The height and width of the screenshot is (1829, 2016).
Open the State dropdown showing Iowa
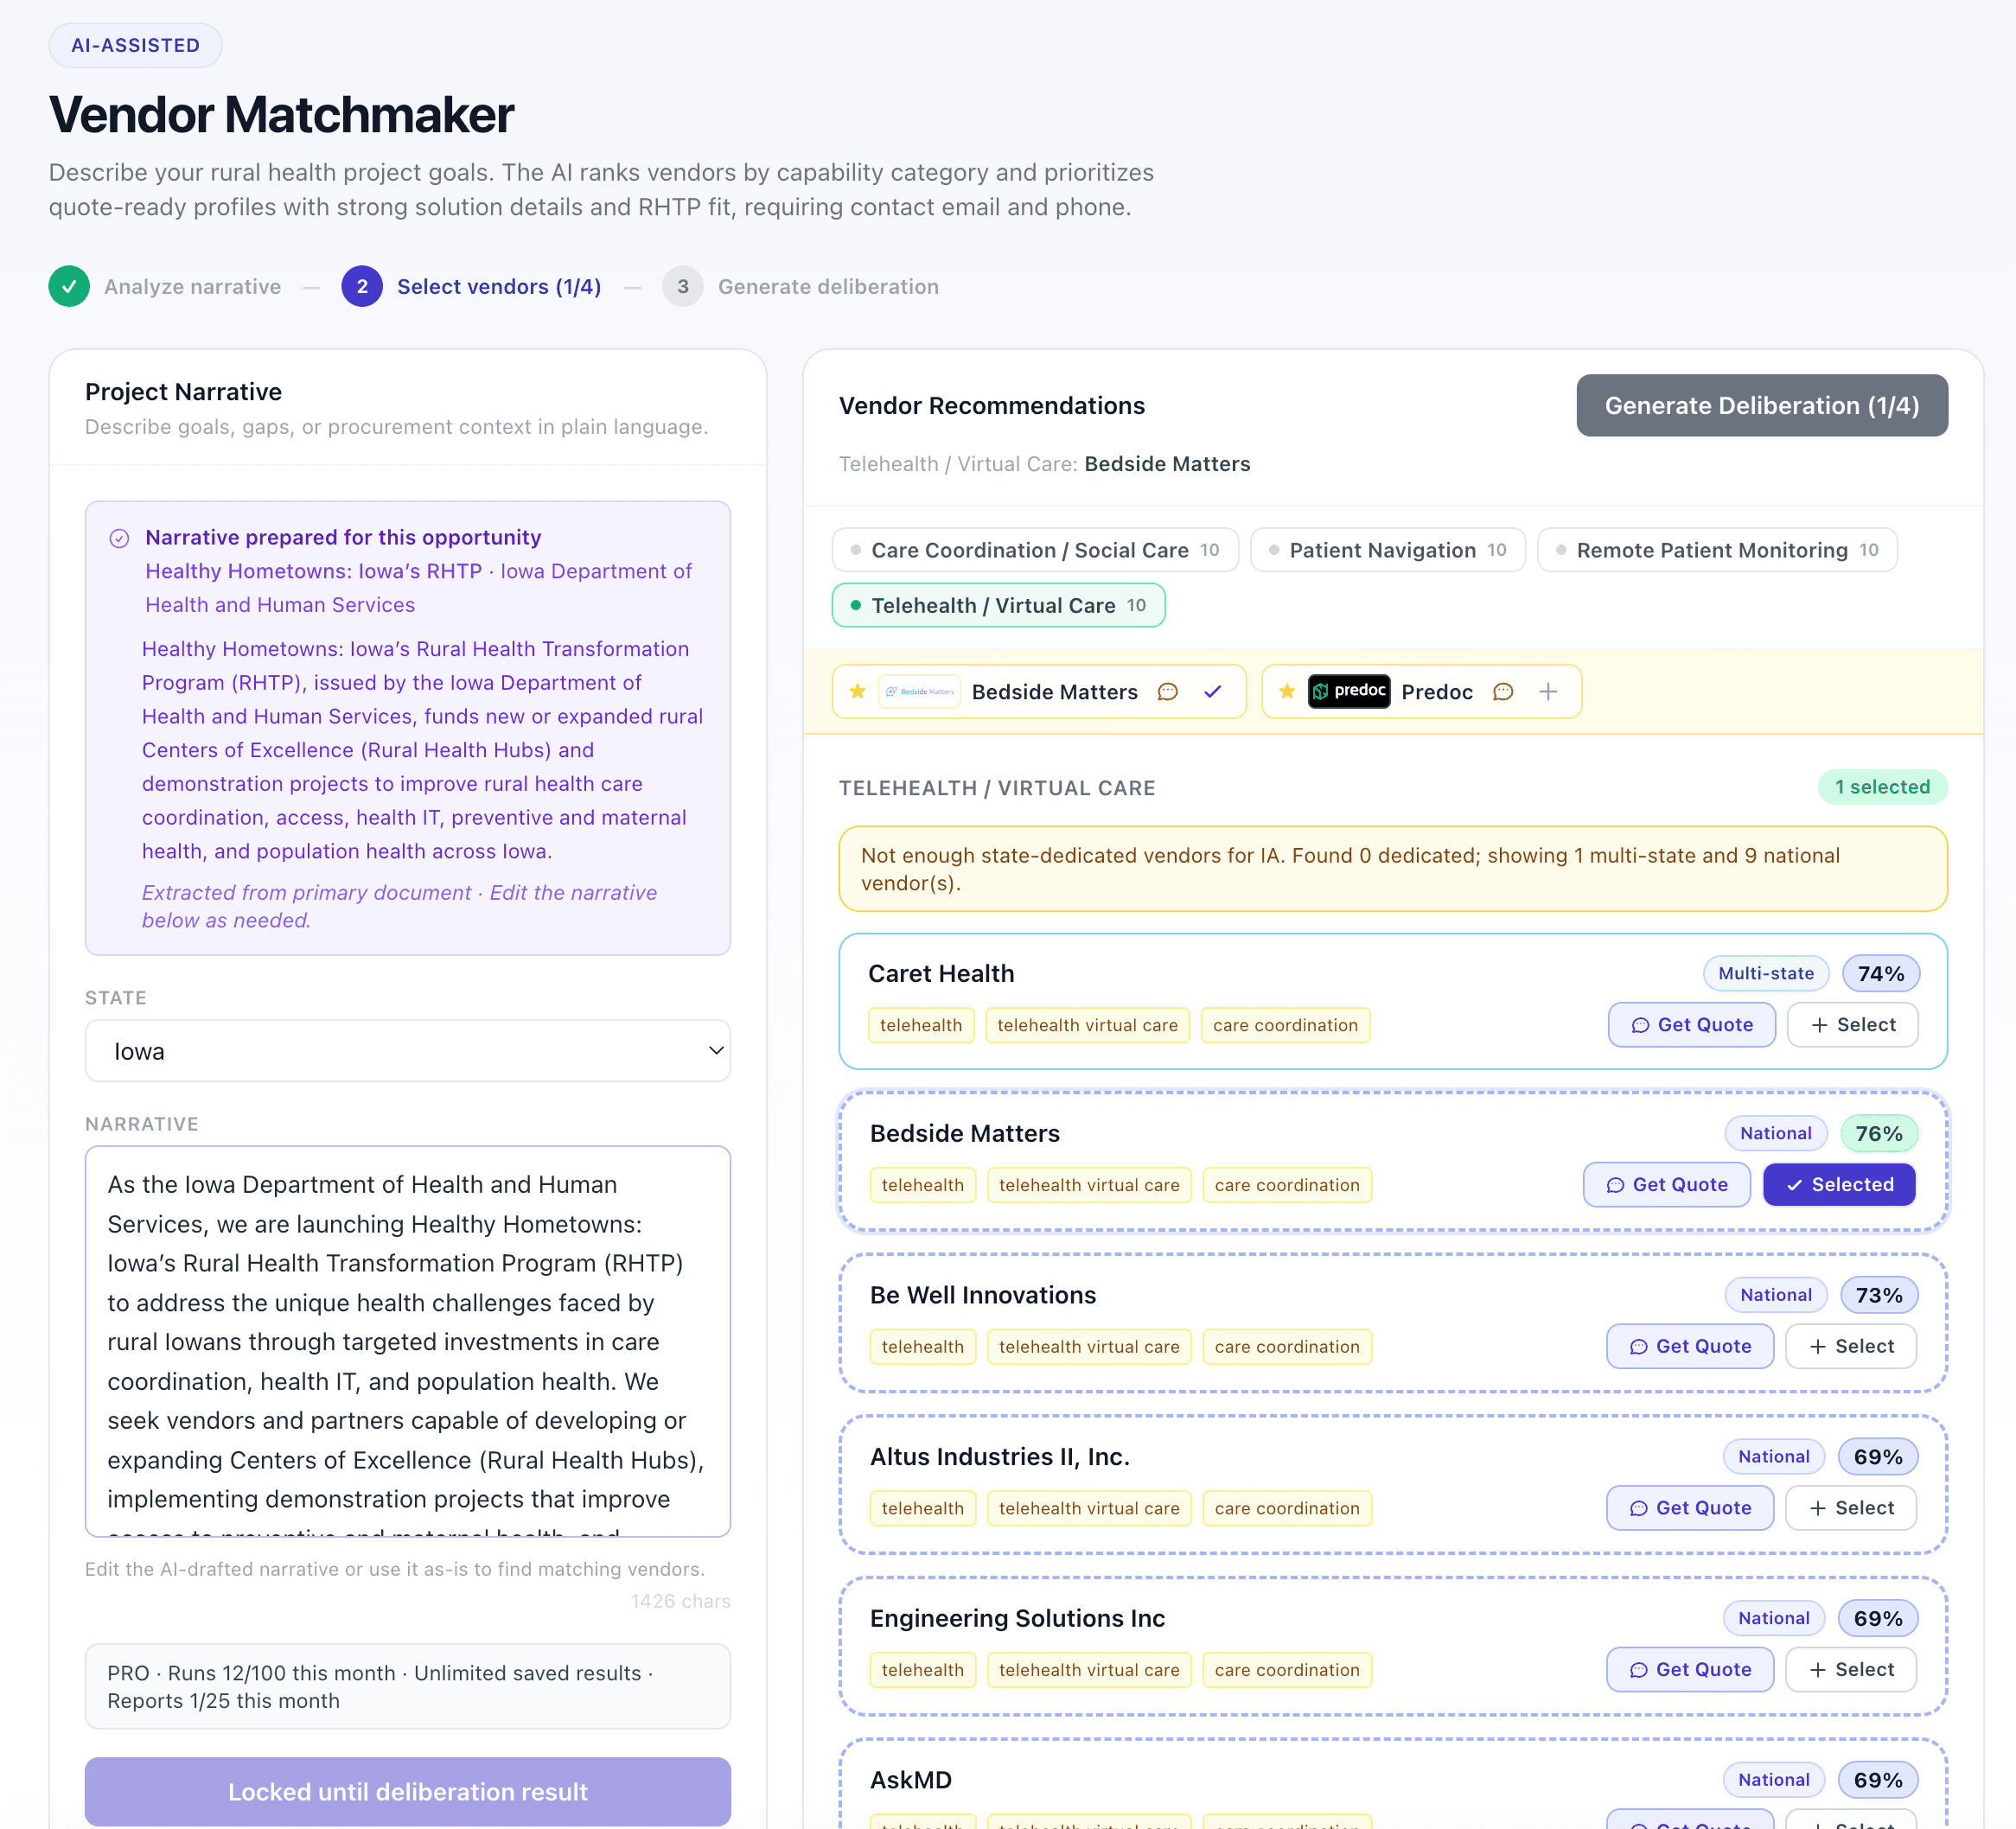pyautogui.click(x=408, y=1050)
